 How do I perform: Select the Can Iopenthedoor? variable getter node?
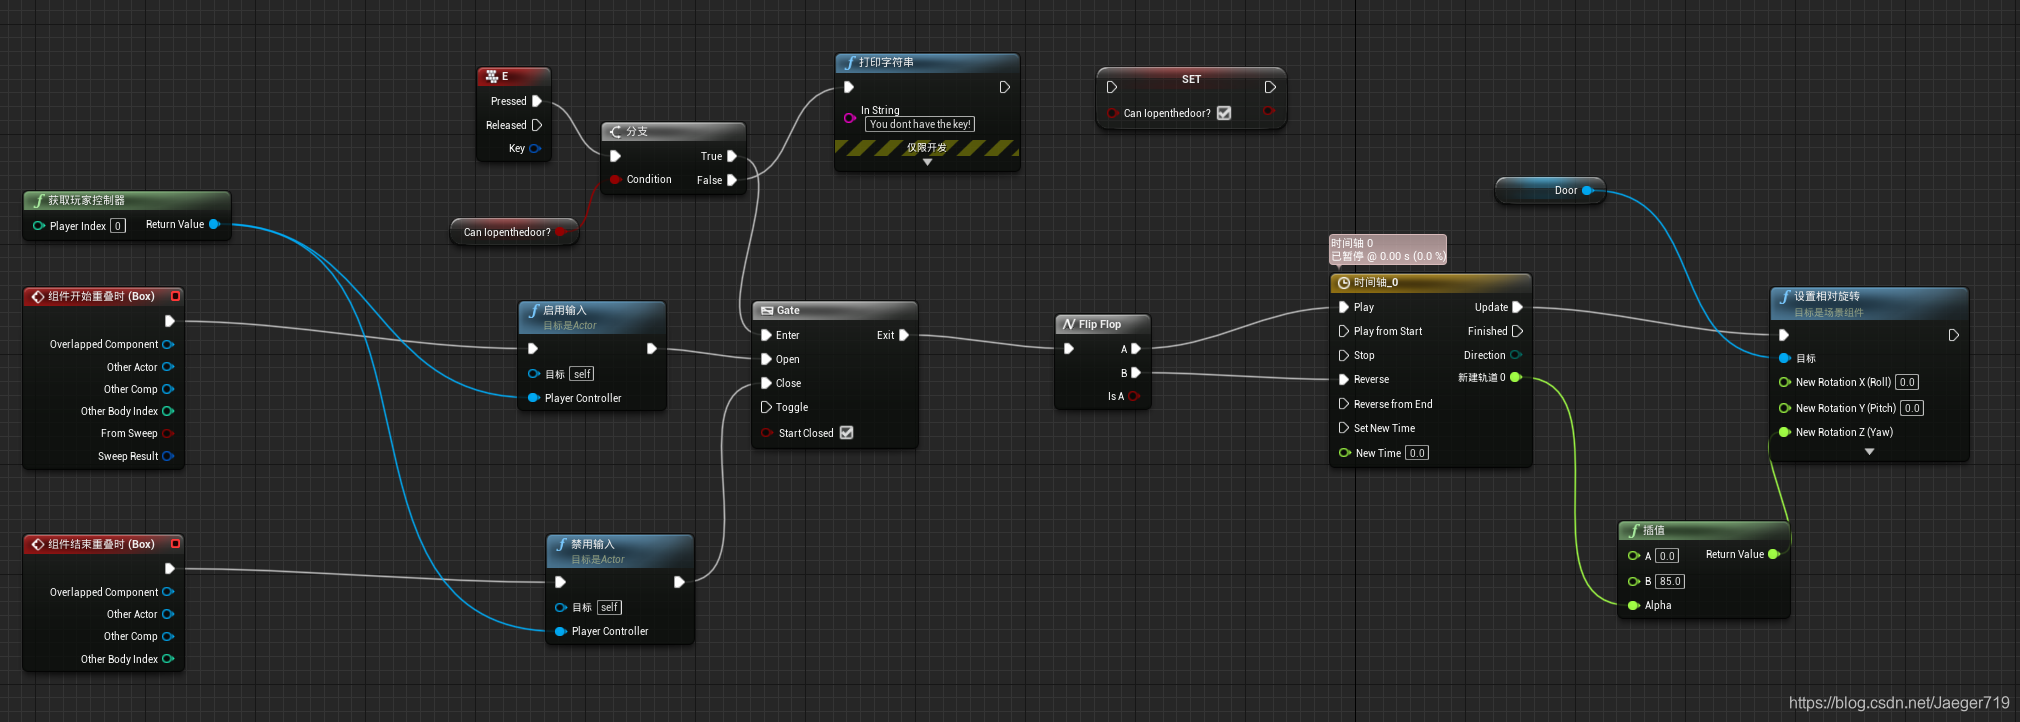(x=514, y=232)
